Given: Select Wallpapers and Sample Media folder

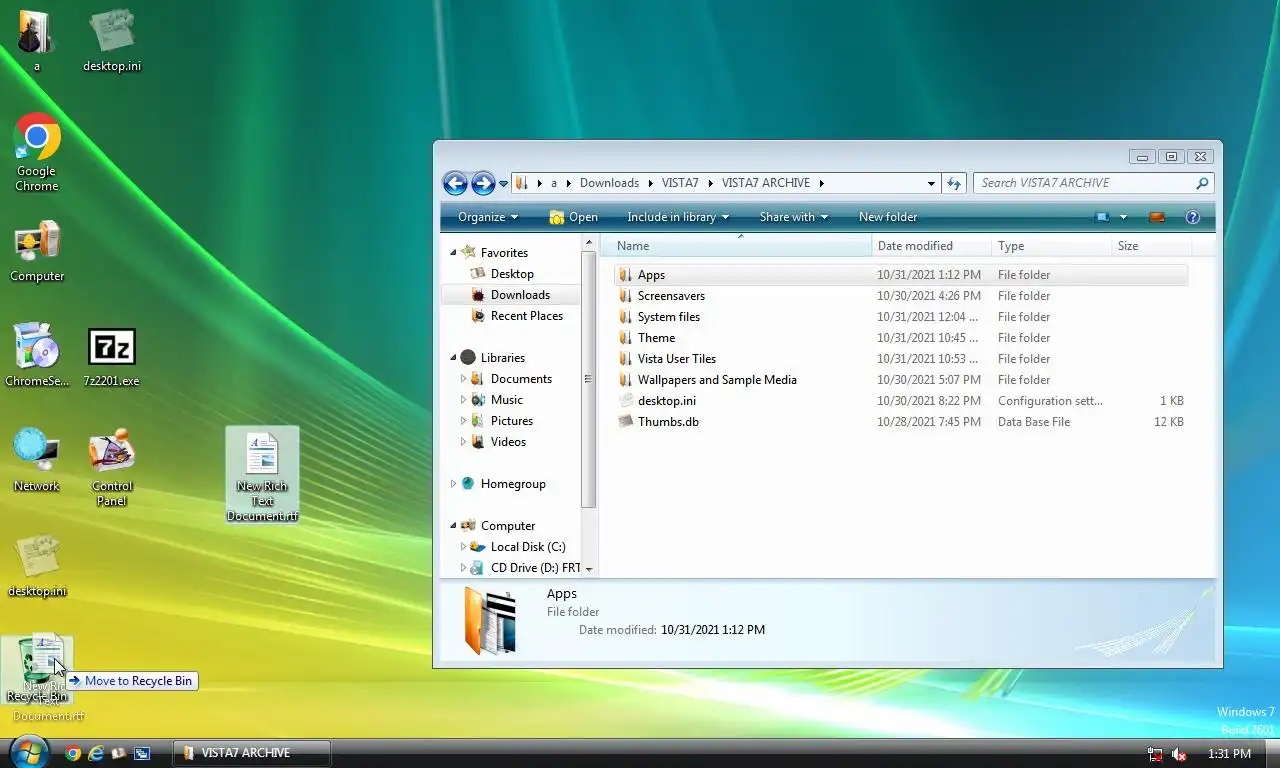Looking at the screenshot, I should [x=901, y=380].
